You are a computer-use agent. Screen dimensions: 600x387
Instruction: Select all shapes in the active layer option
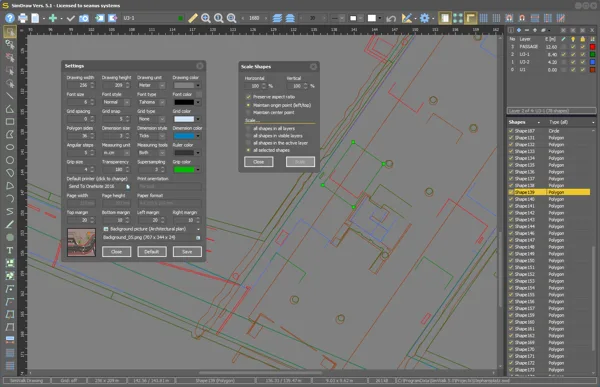(248, 143)
